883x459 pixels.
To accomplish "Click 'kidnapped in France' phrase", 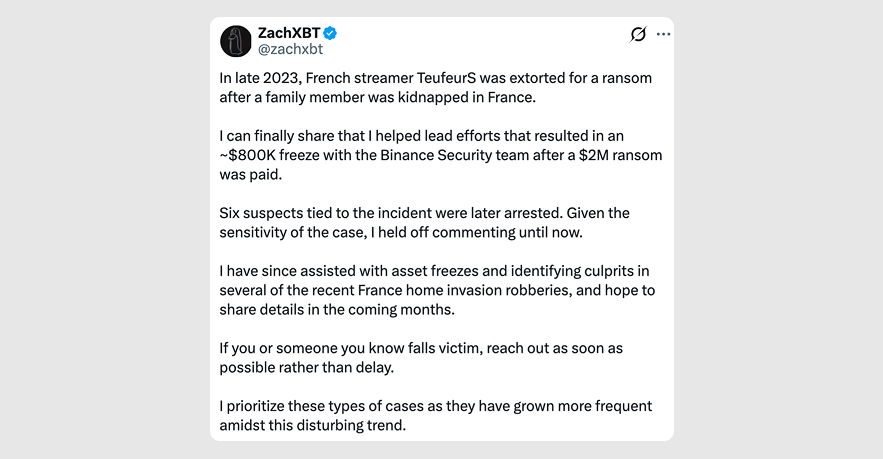I will click(x=467, y=97).
